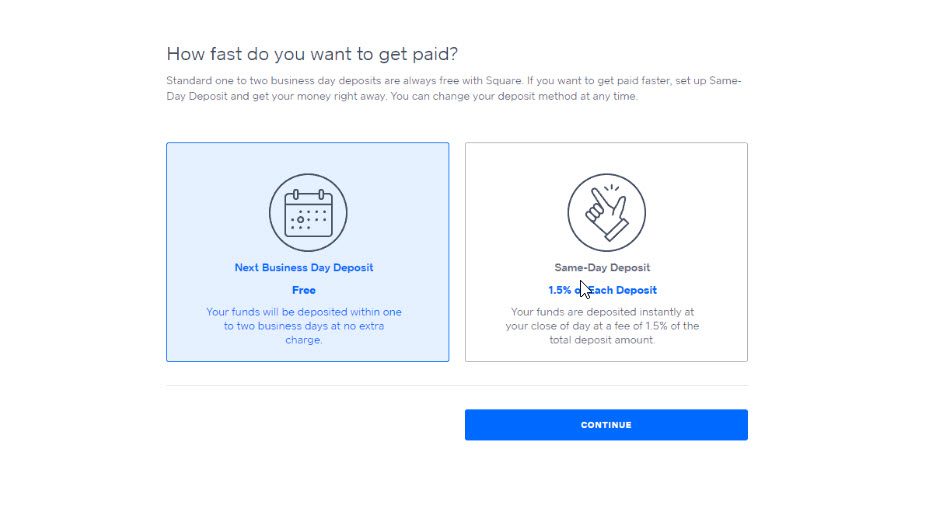The width and height of the screenshot is (933, 525).
Task: Choose the Same-Day Deposit option card
Action: [x=606, y=252]
